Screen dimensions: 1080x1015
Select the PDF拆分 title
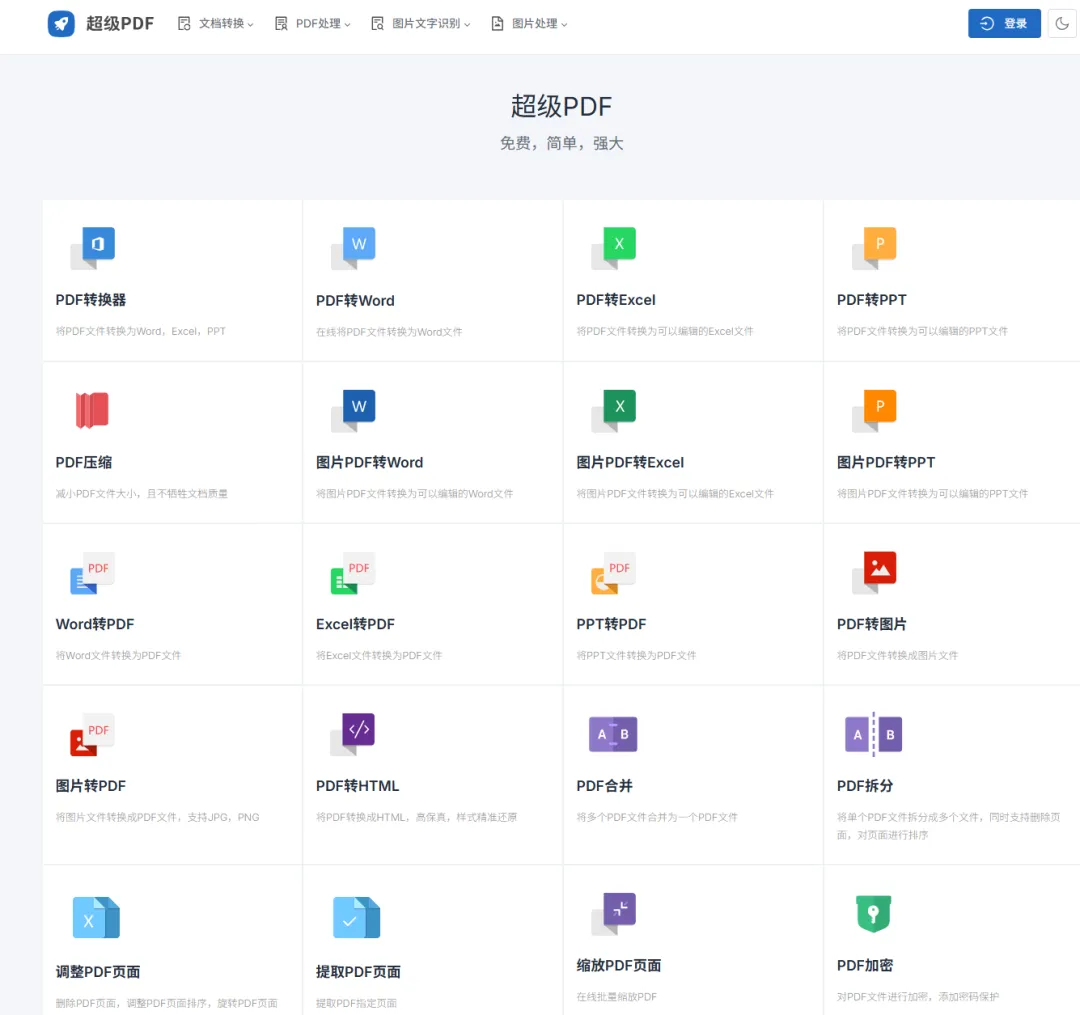[x=864, y=786]
